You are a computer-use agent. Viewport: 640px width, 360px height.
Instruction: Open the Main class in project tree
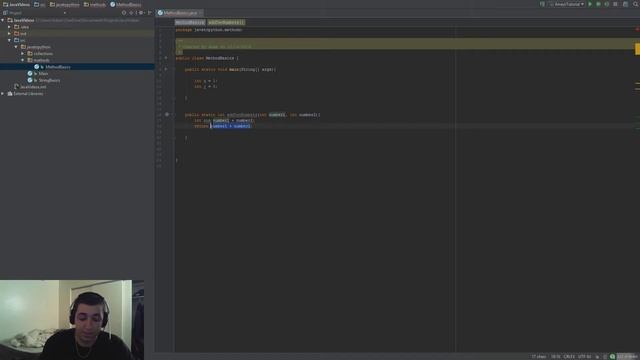point(43,73)
